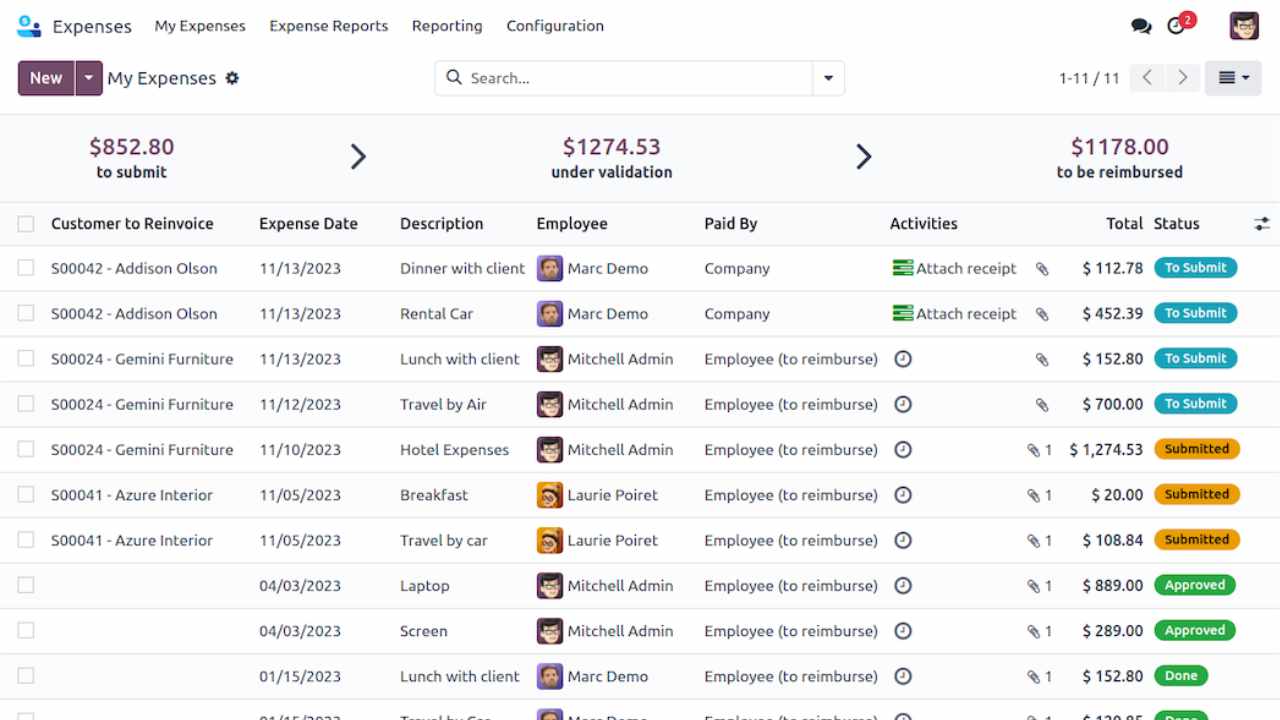
Task: Check the box for Travel by Air row
Action: (x=26, y=404)
